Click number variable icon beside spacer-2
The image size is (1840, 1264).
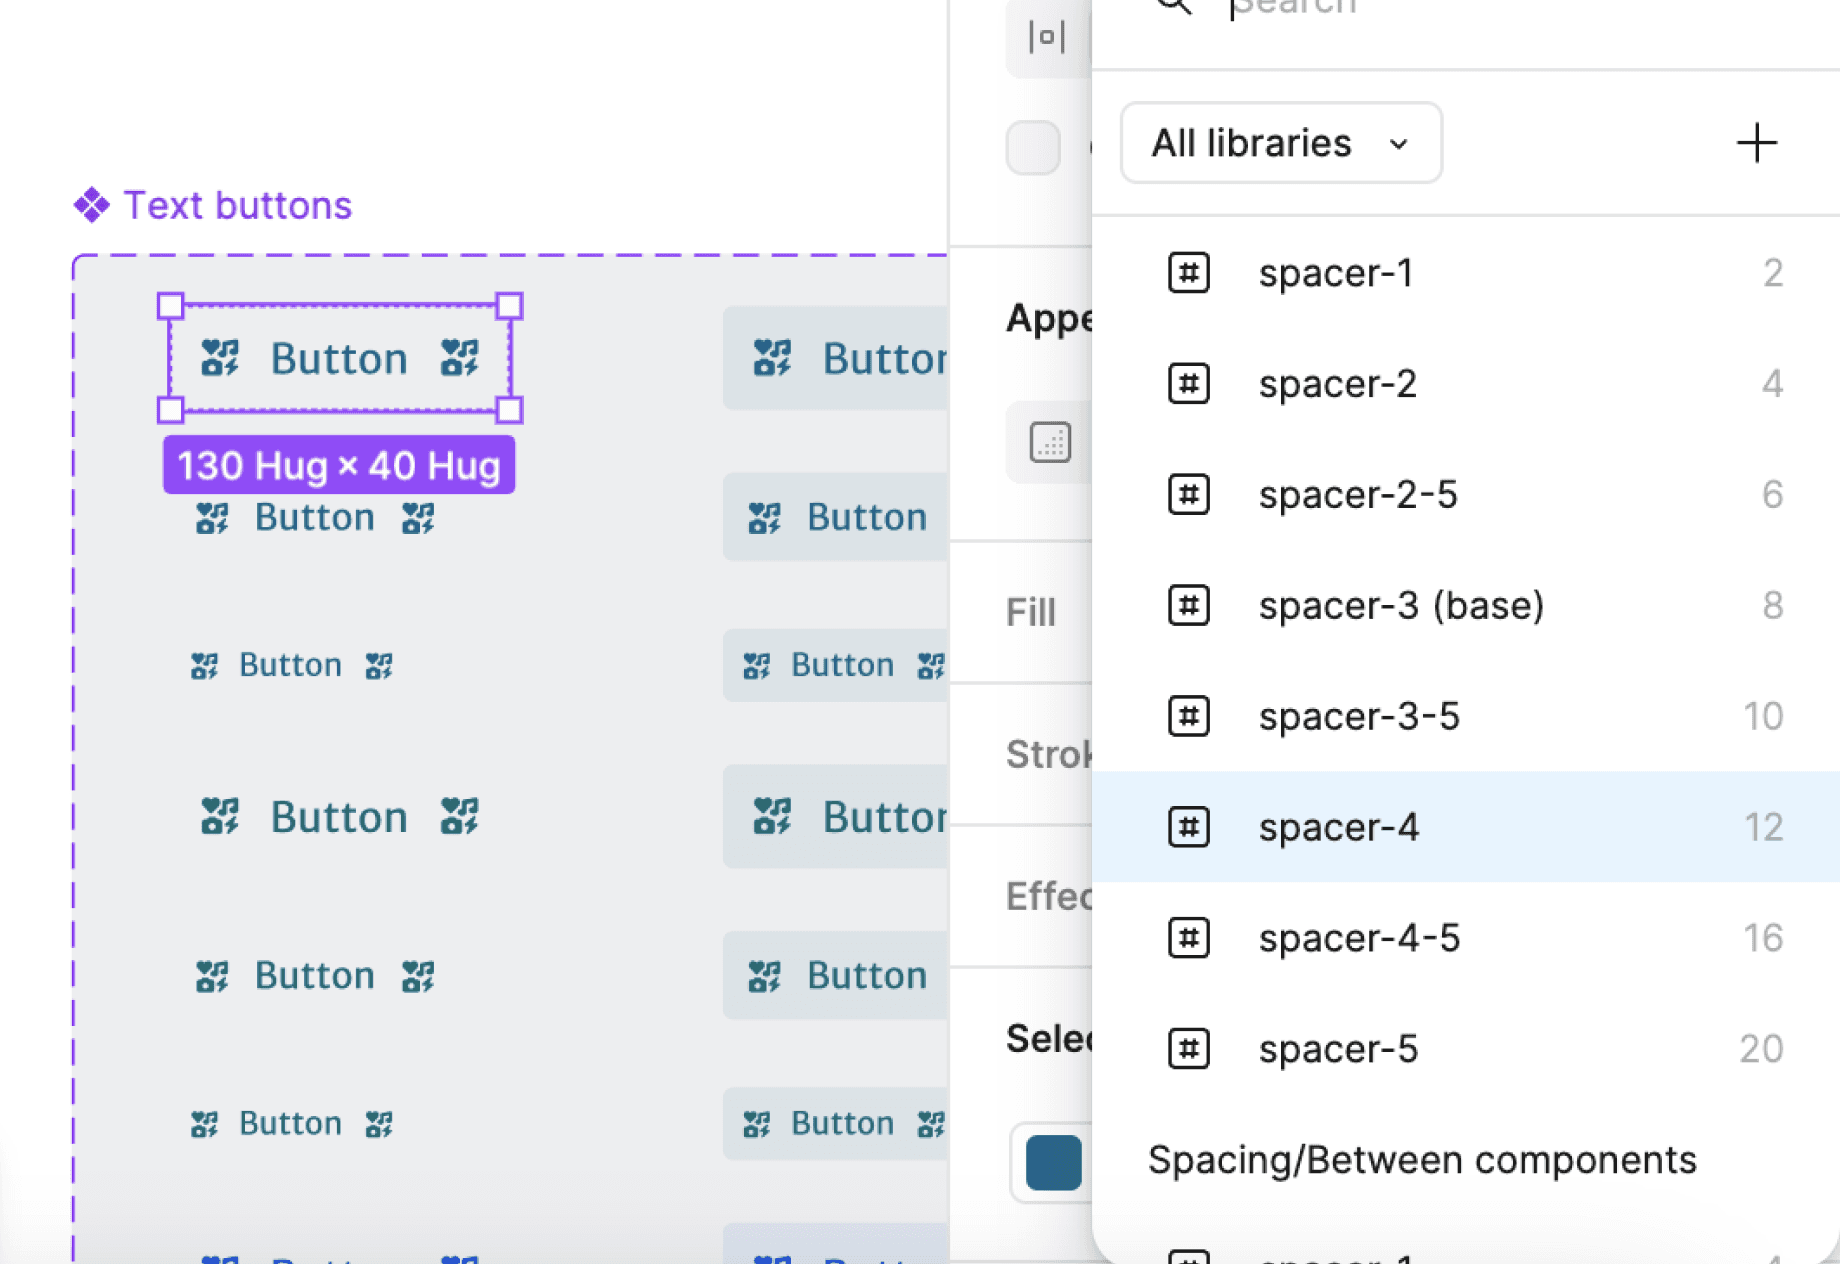click(1189, 384)
